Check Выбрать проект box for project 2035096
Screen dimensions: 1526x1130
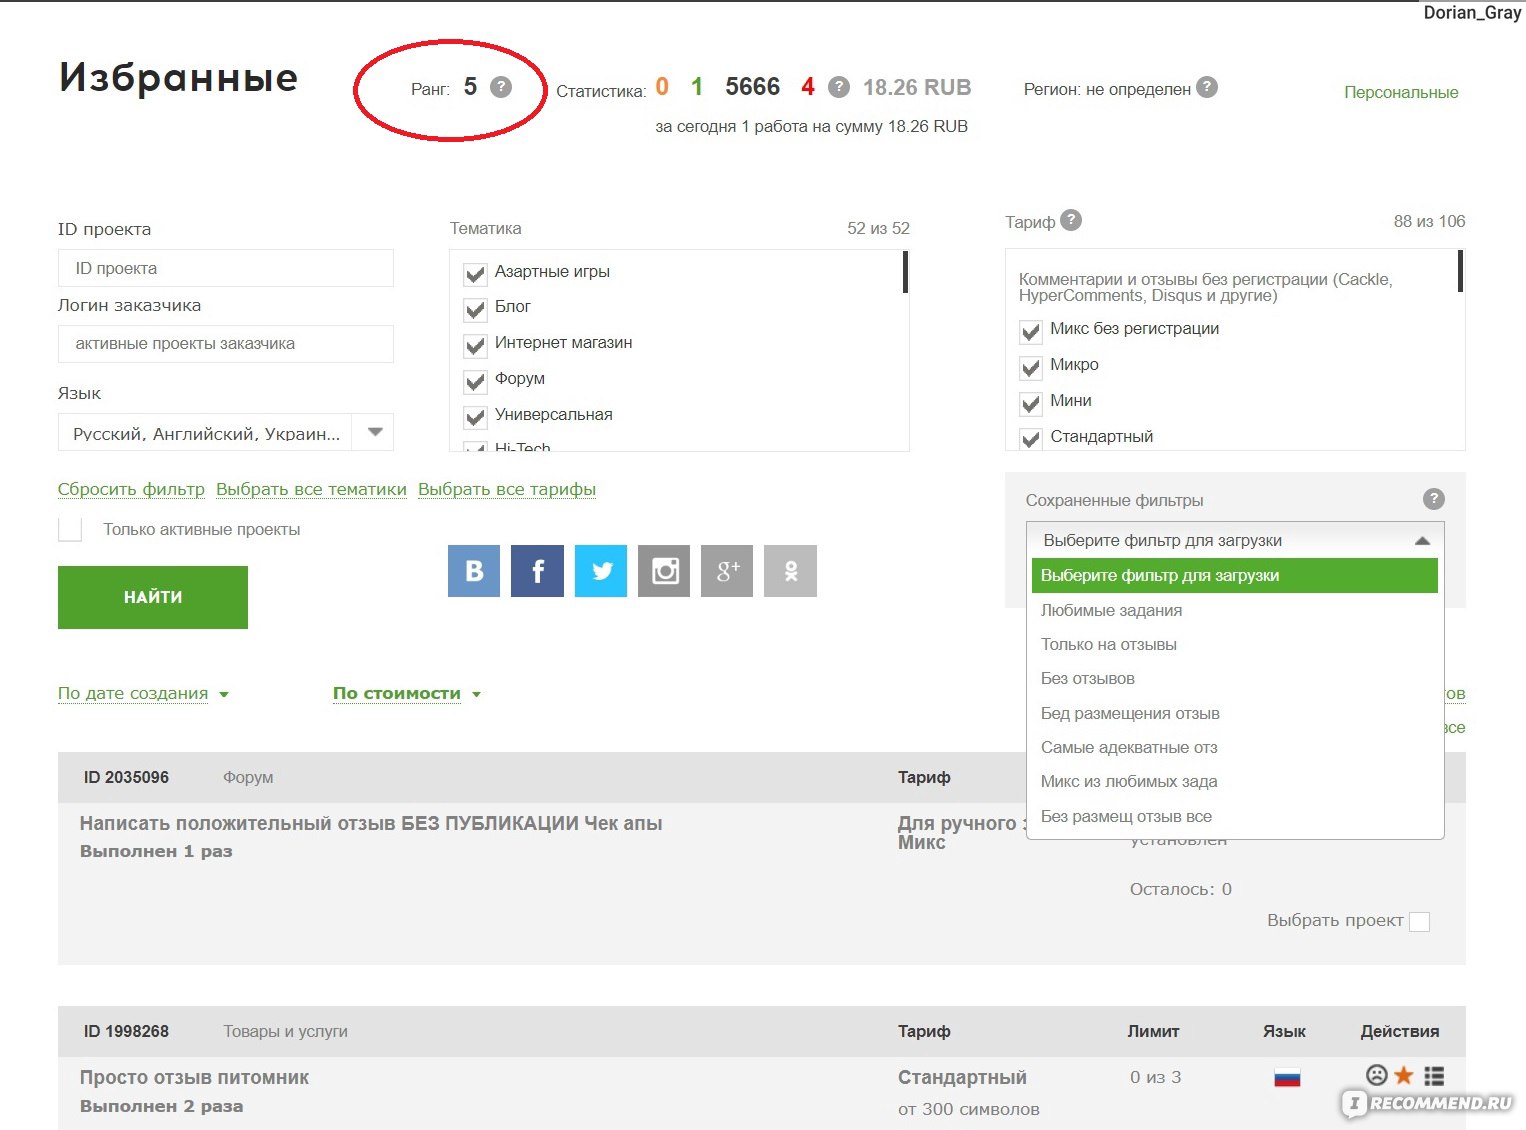click(1419, 922)
